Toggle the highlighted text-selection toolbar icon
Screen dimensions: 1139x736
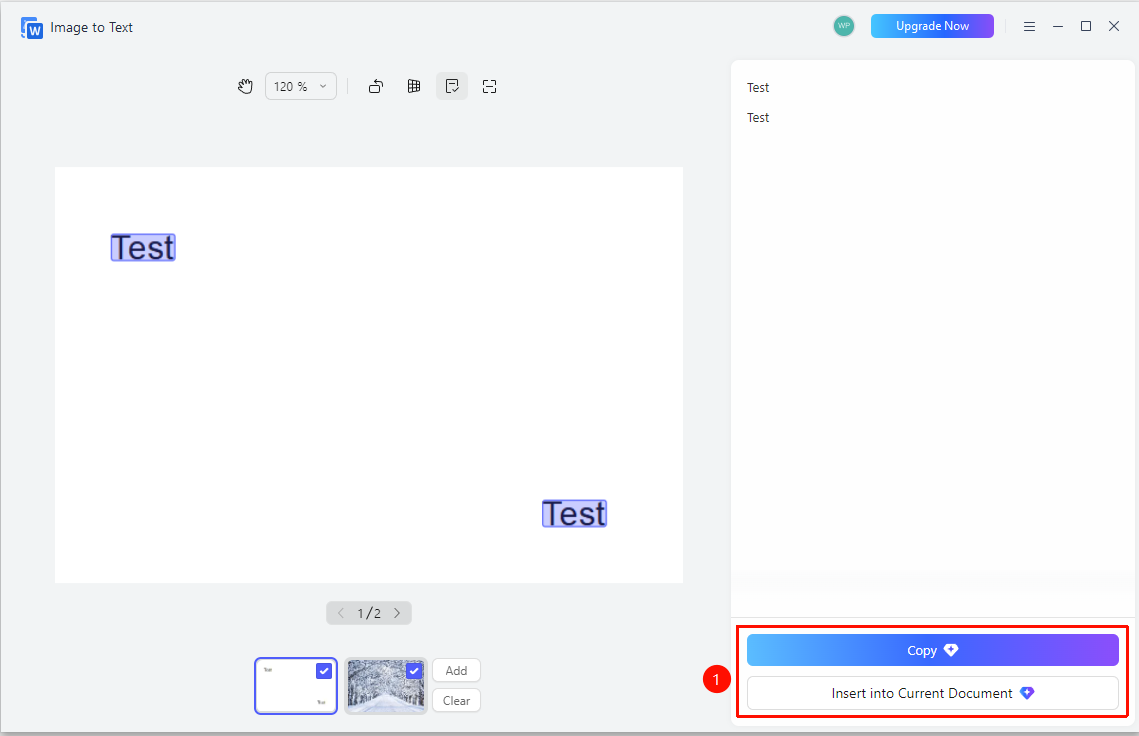point(452,86)
